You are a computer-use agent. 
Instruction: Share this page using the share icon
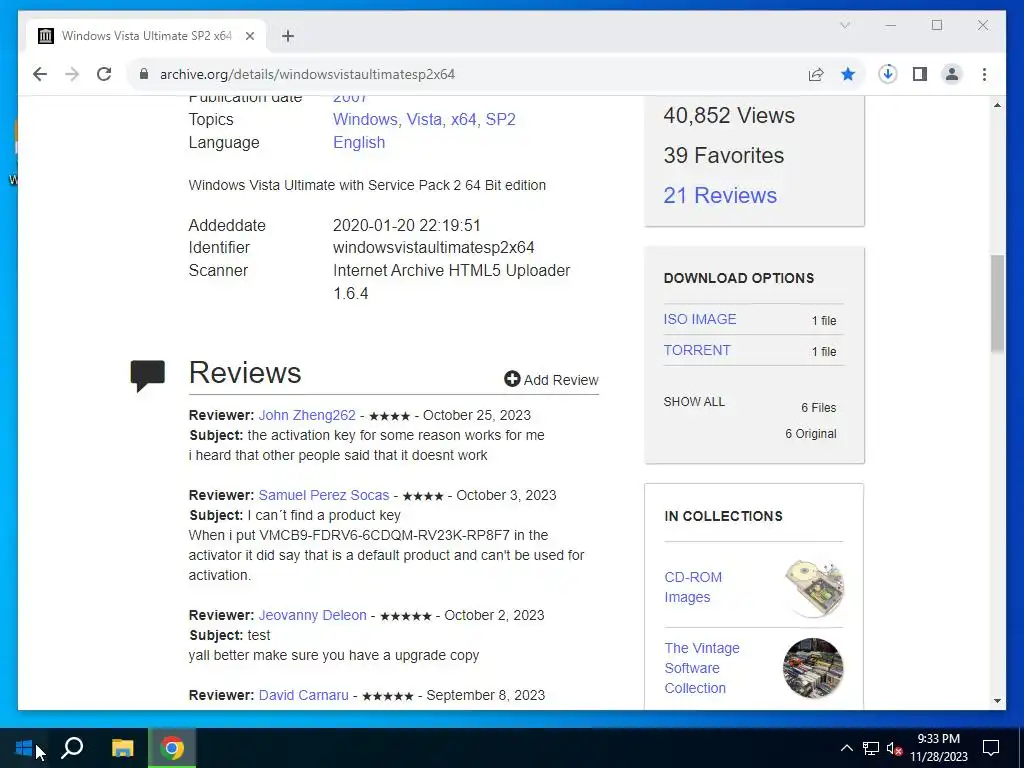[x=816, y=74]
